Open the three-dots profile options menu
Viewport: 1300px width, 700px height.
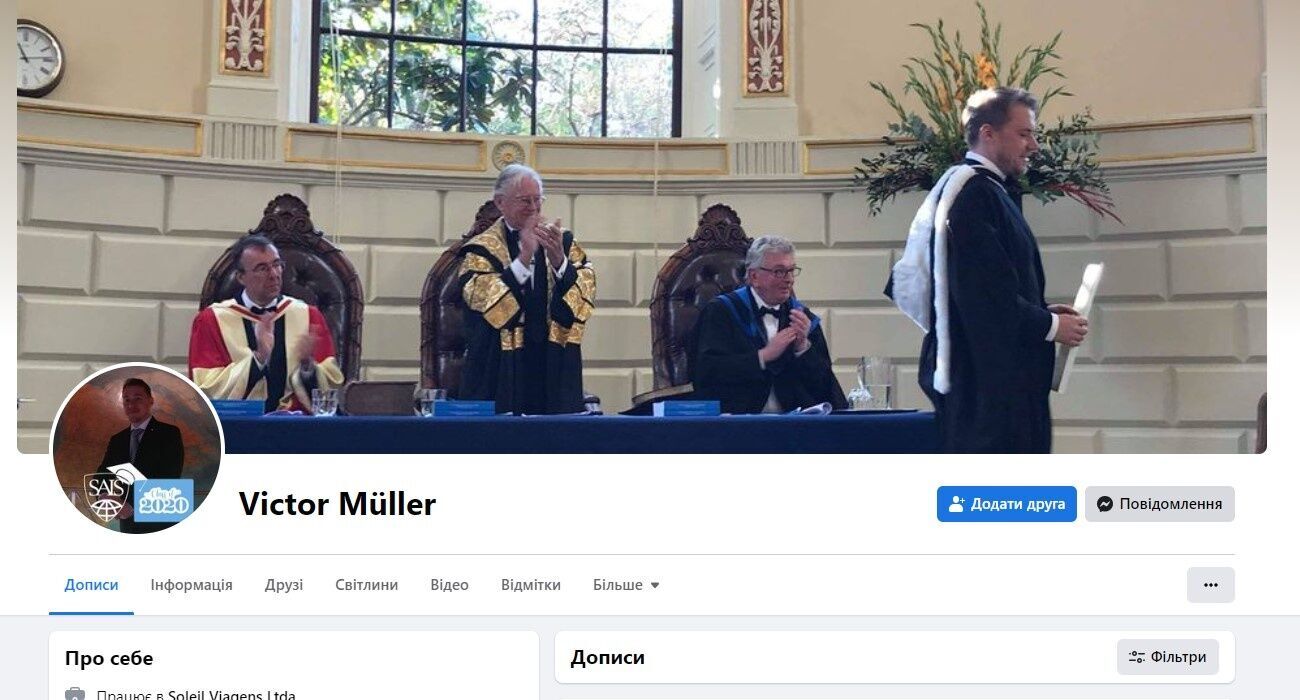tap(1210, 585)
